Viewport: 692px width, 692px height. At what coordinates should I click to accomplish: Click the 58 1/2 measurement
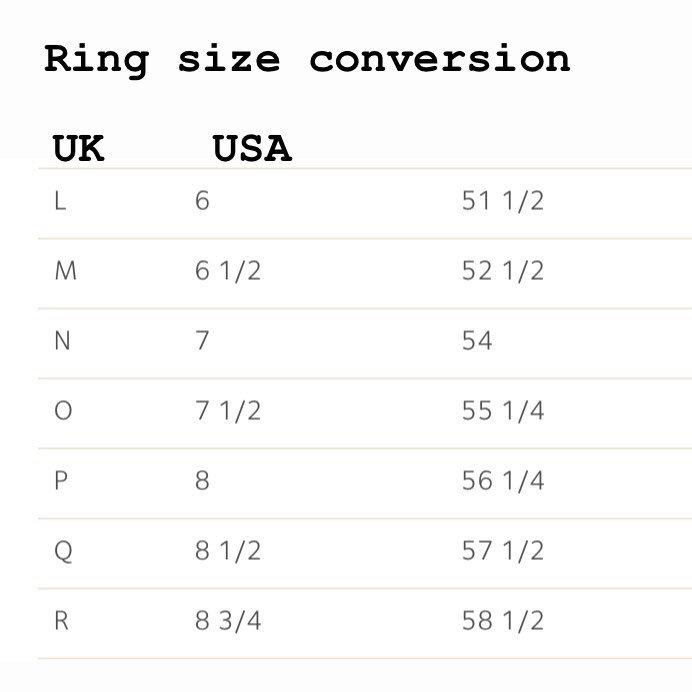(502, 621)
